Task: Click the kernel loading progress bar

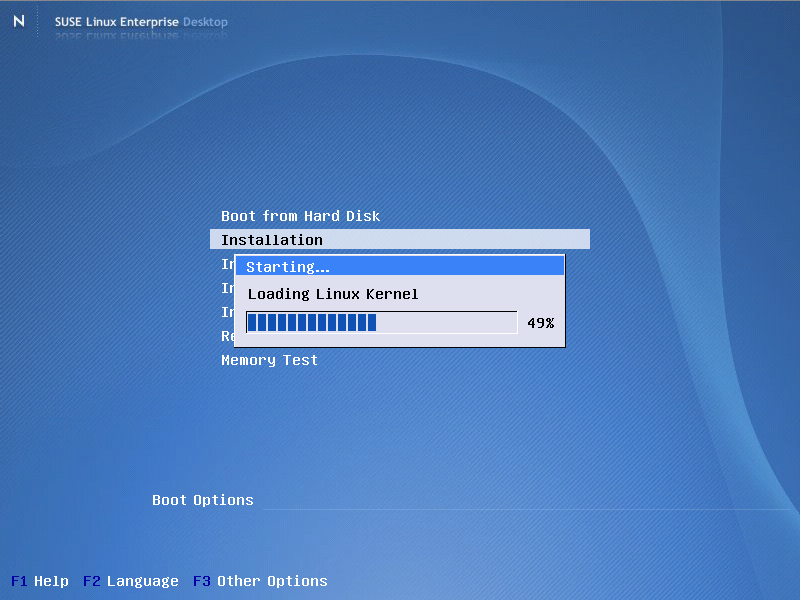Action: 382,322
